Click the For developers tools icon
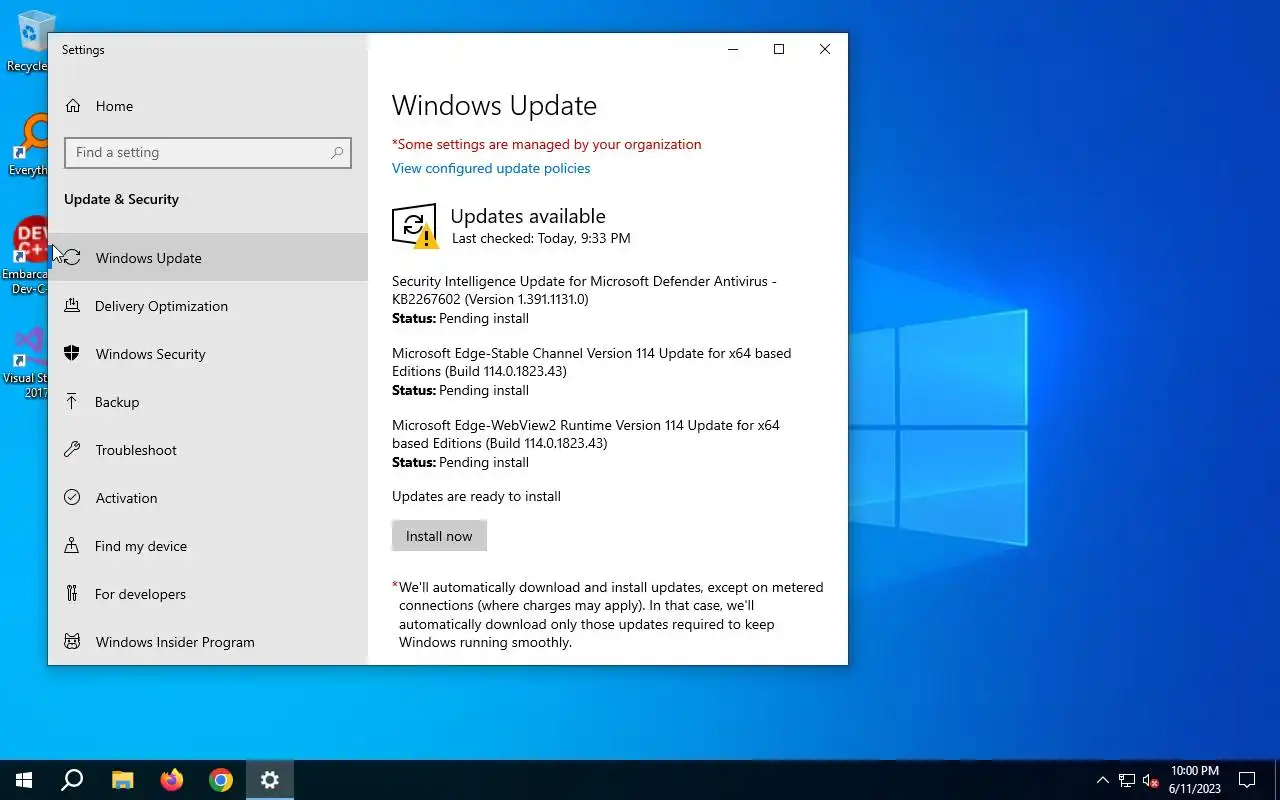The image size is (1280, 800). pos(72,594)
